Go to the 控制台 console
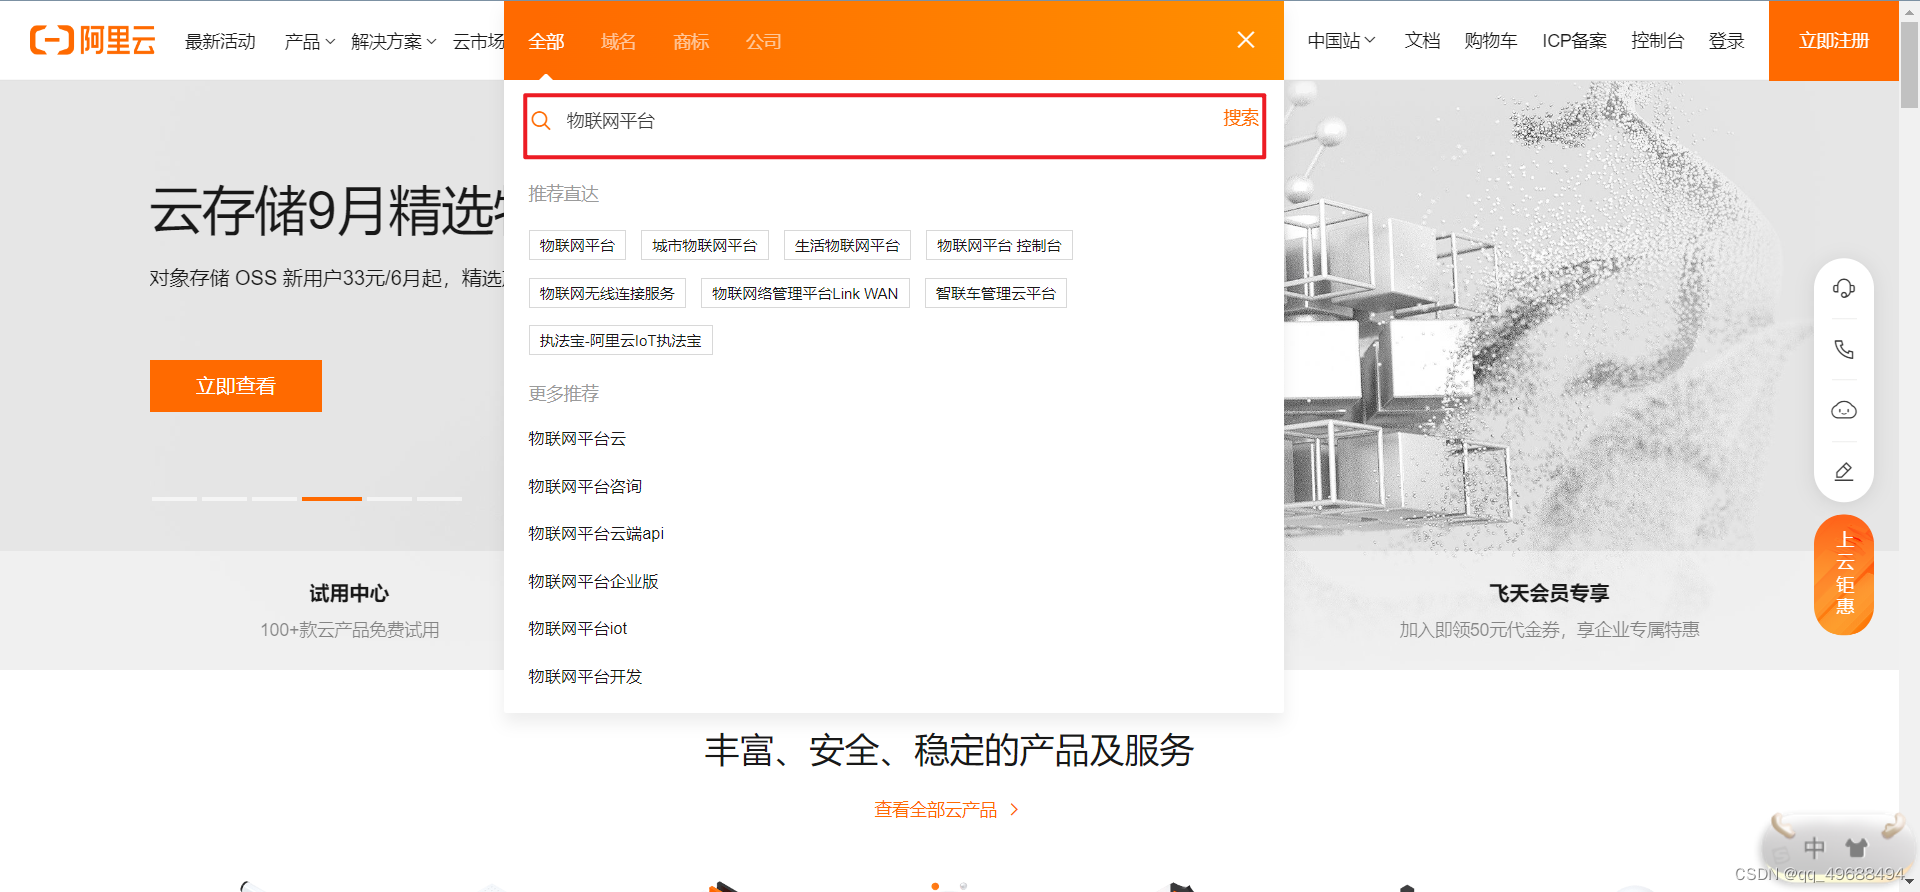Screen dimensions: 1920x892 1657,41
